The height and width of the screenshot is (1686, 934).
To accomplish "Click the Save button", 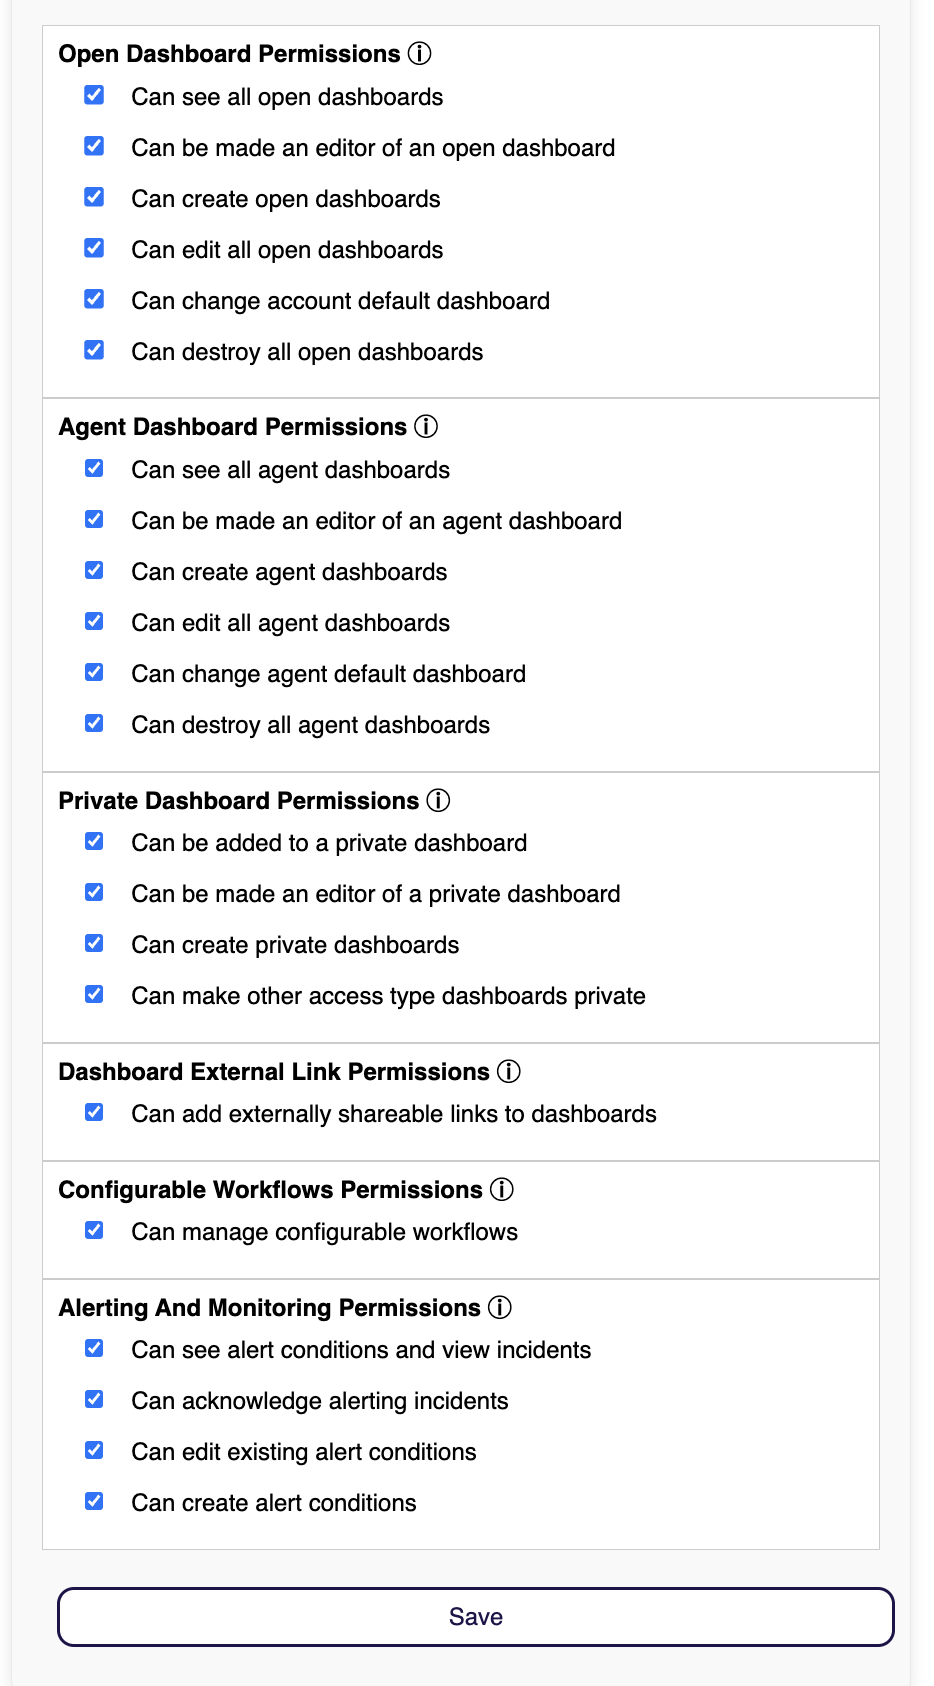I will (x=476, y=1617).
